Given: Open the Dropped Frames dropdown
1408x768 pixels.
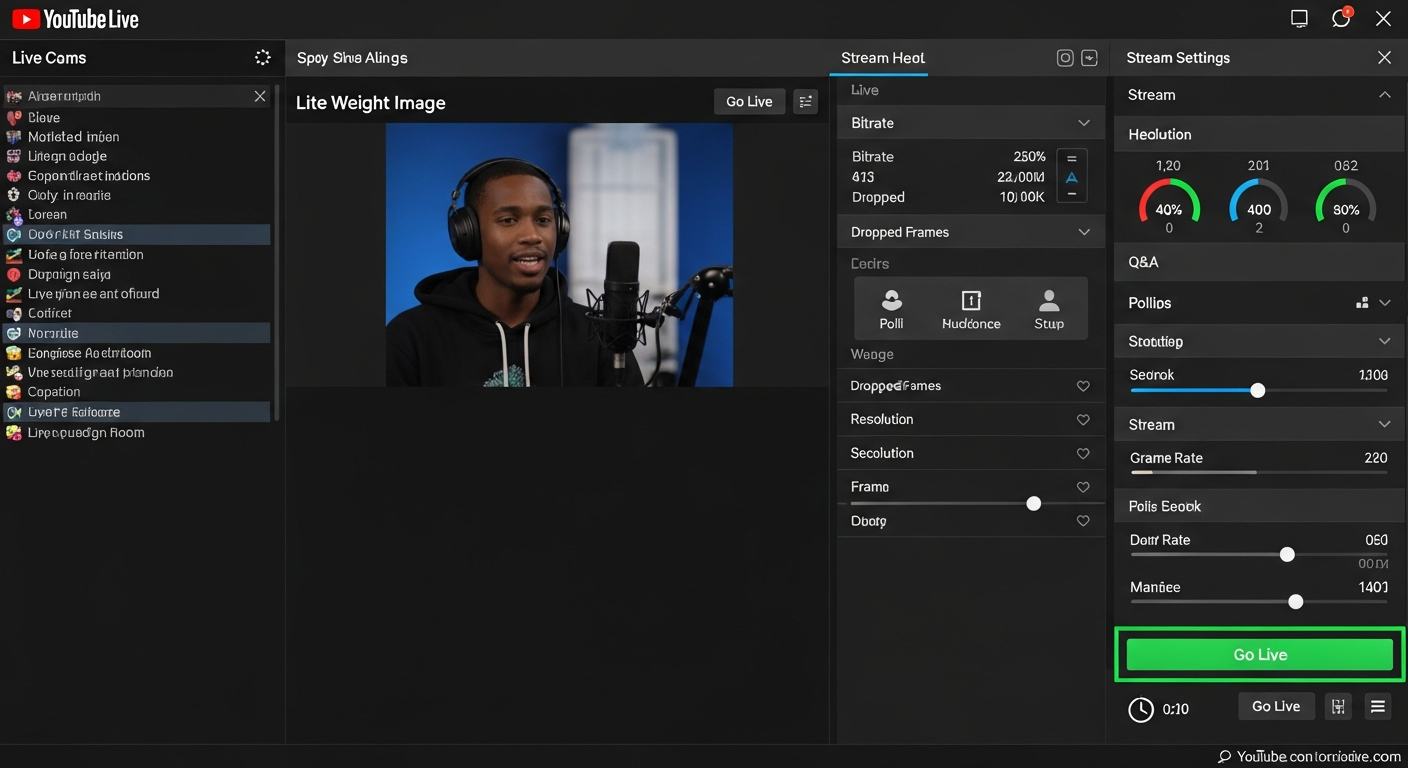Looking at the screenshot, I should pos(1084,231).
